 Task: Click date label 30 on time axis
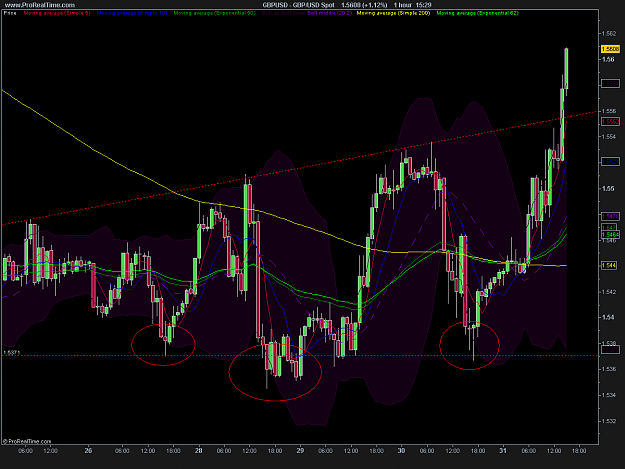pyautogui.click(x=401, y=451)
